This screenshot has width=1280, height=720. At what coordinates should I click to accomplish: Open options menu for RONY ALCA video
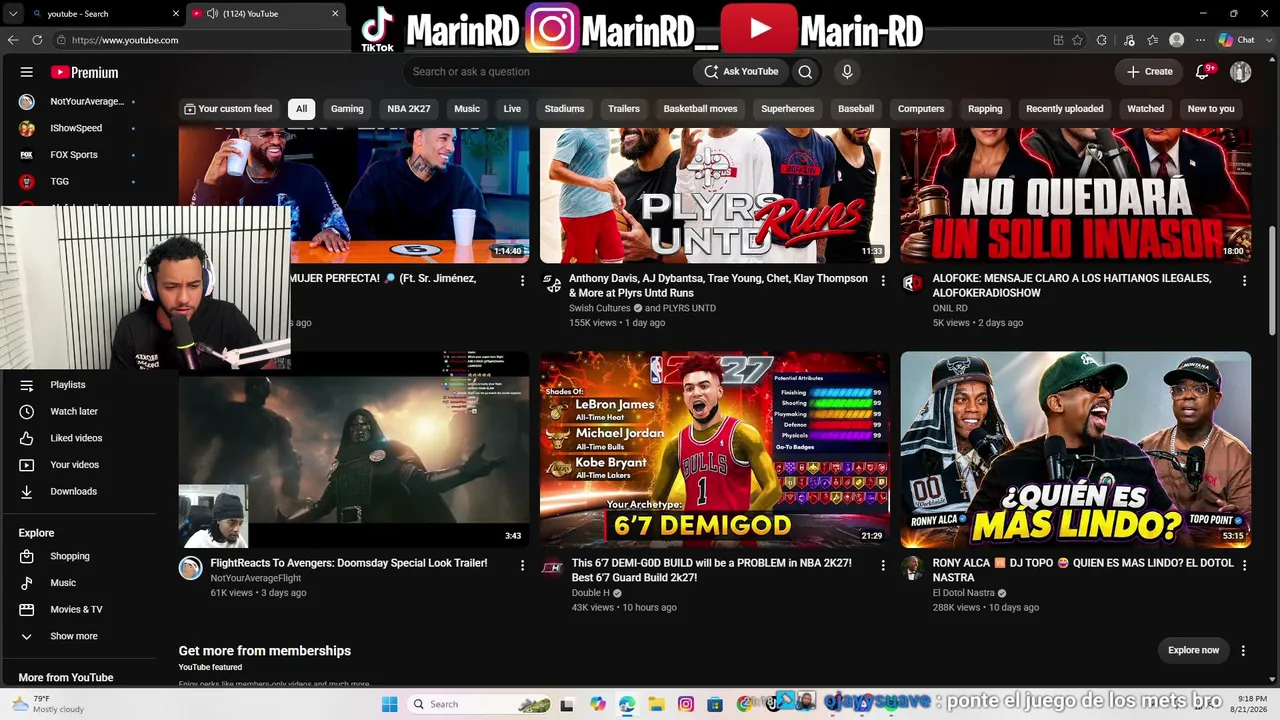coord(1244,566)
